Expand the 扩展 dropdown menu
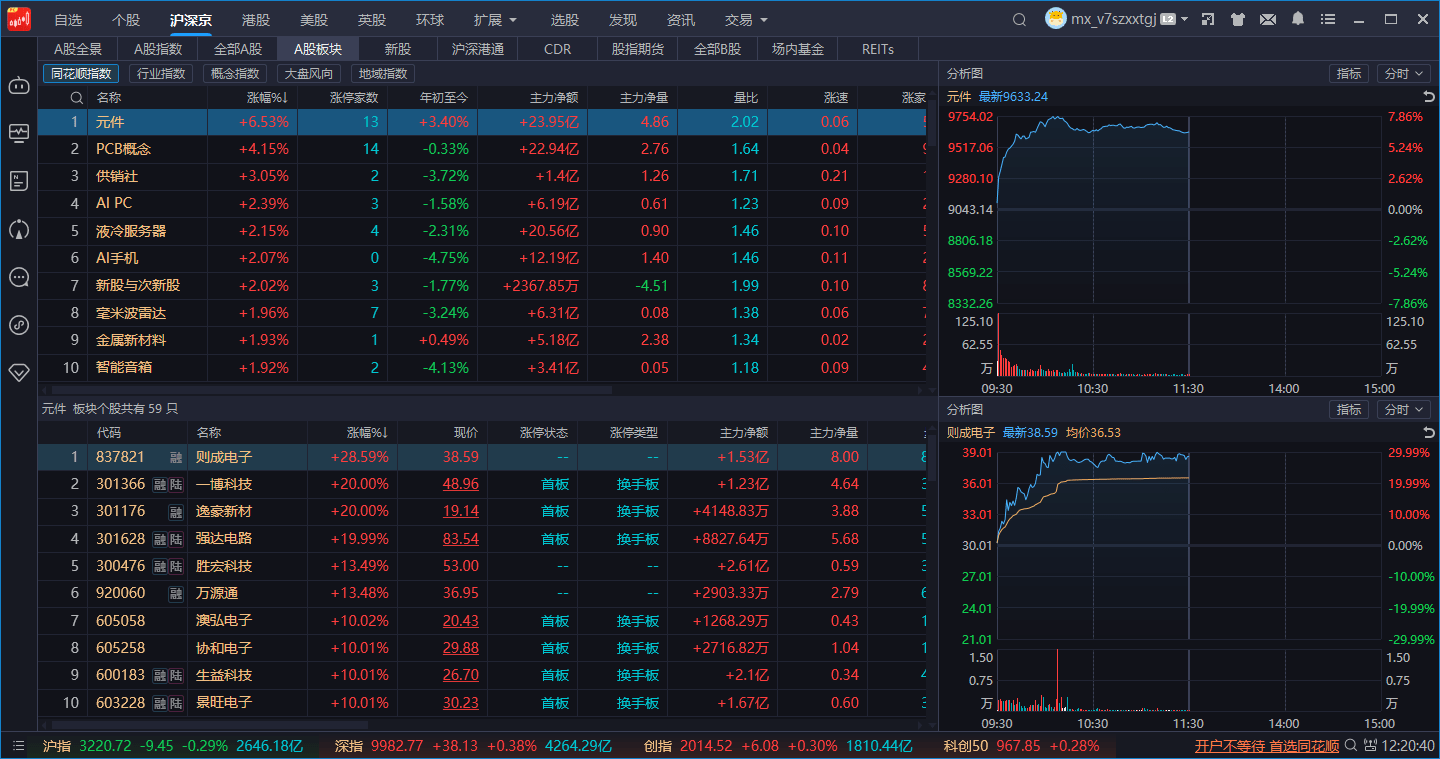Viewport: 1440px width, 759px height. click(x=495, y=20)
